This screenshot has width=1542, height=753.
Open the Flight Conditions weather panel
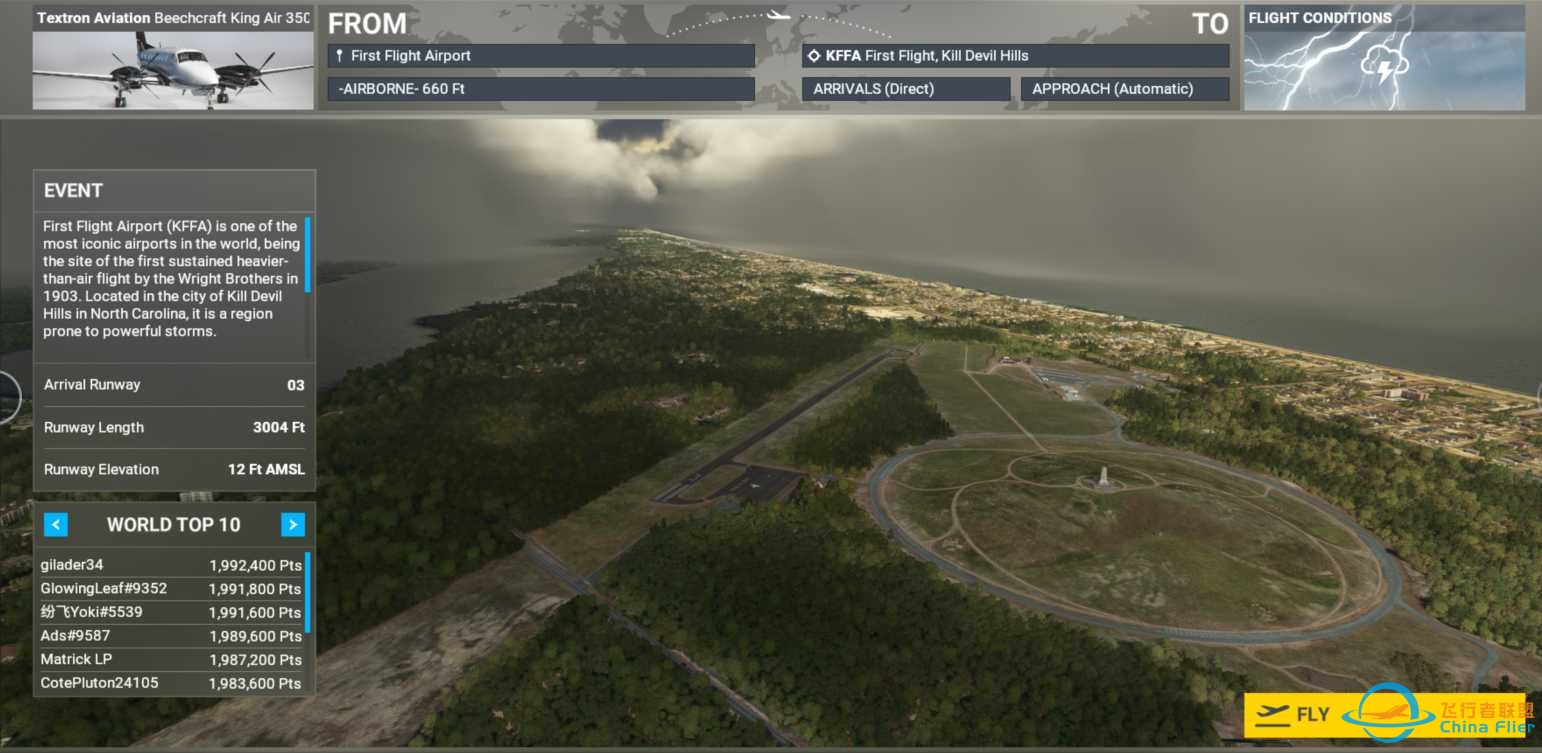pos(1384,58)
